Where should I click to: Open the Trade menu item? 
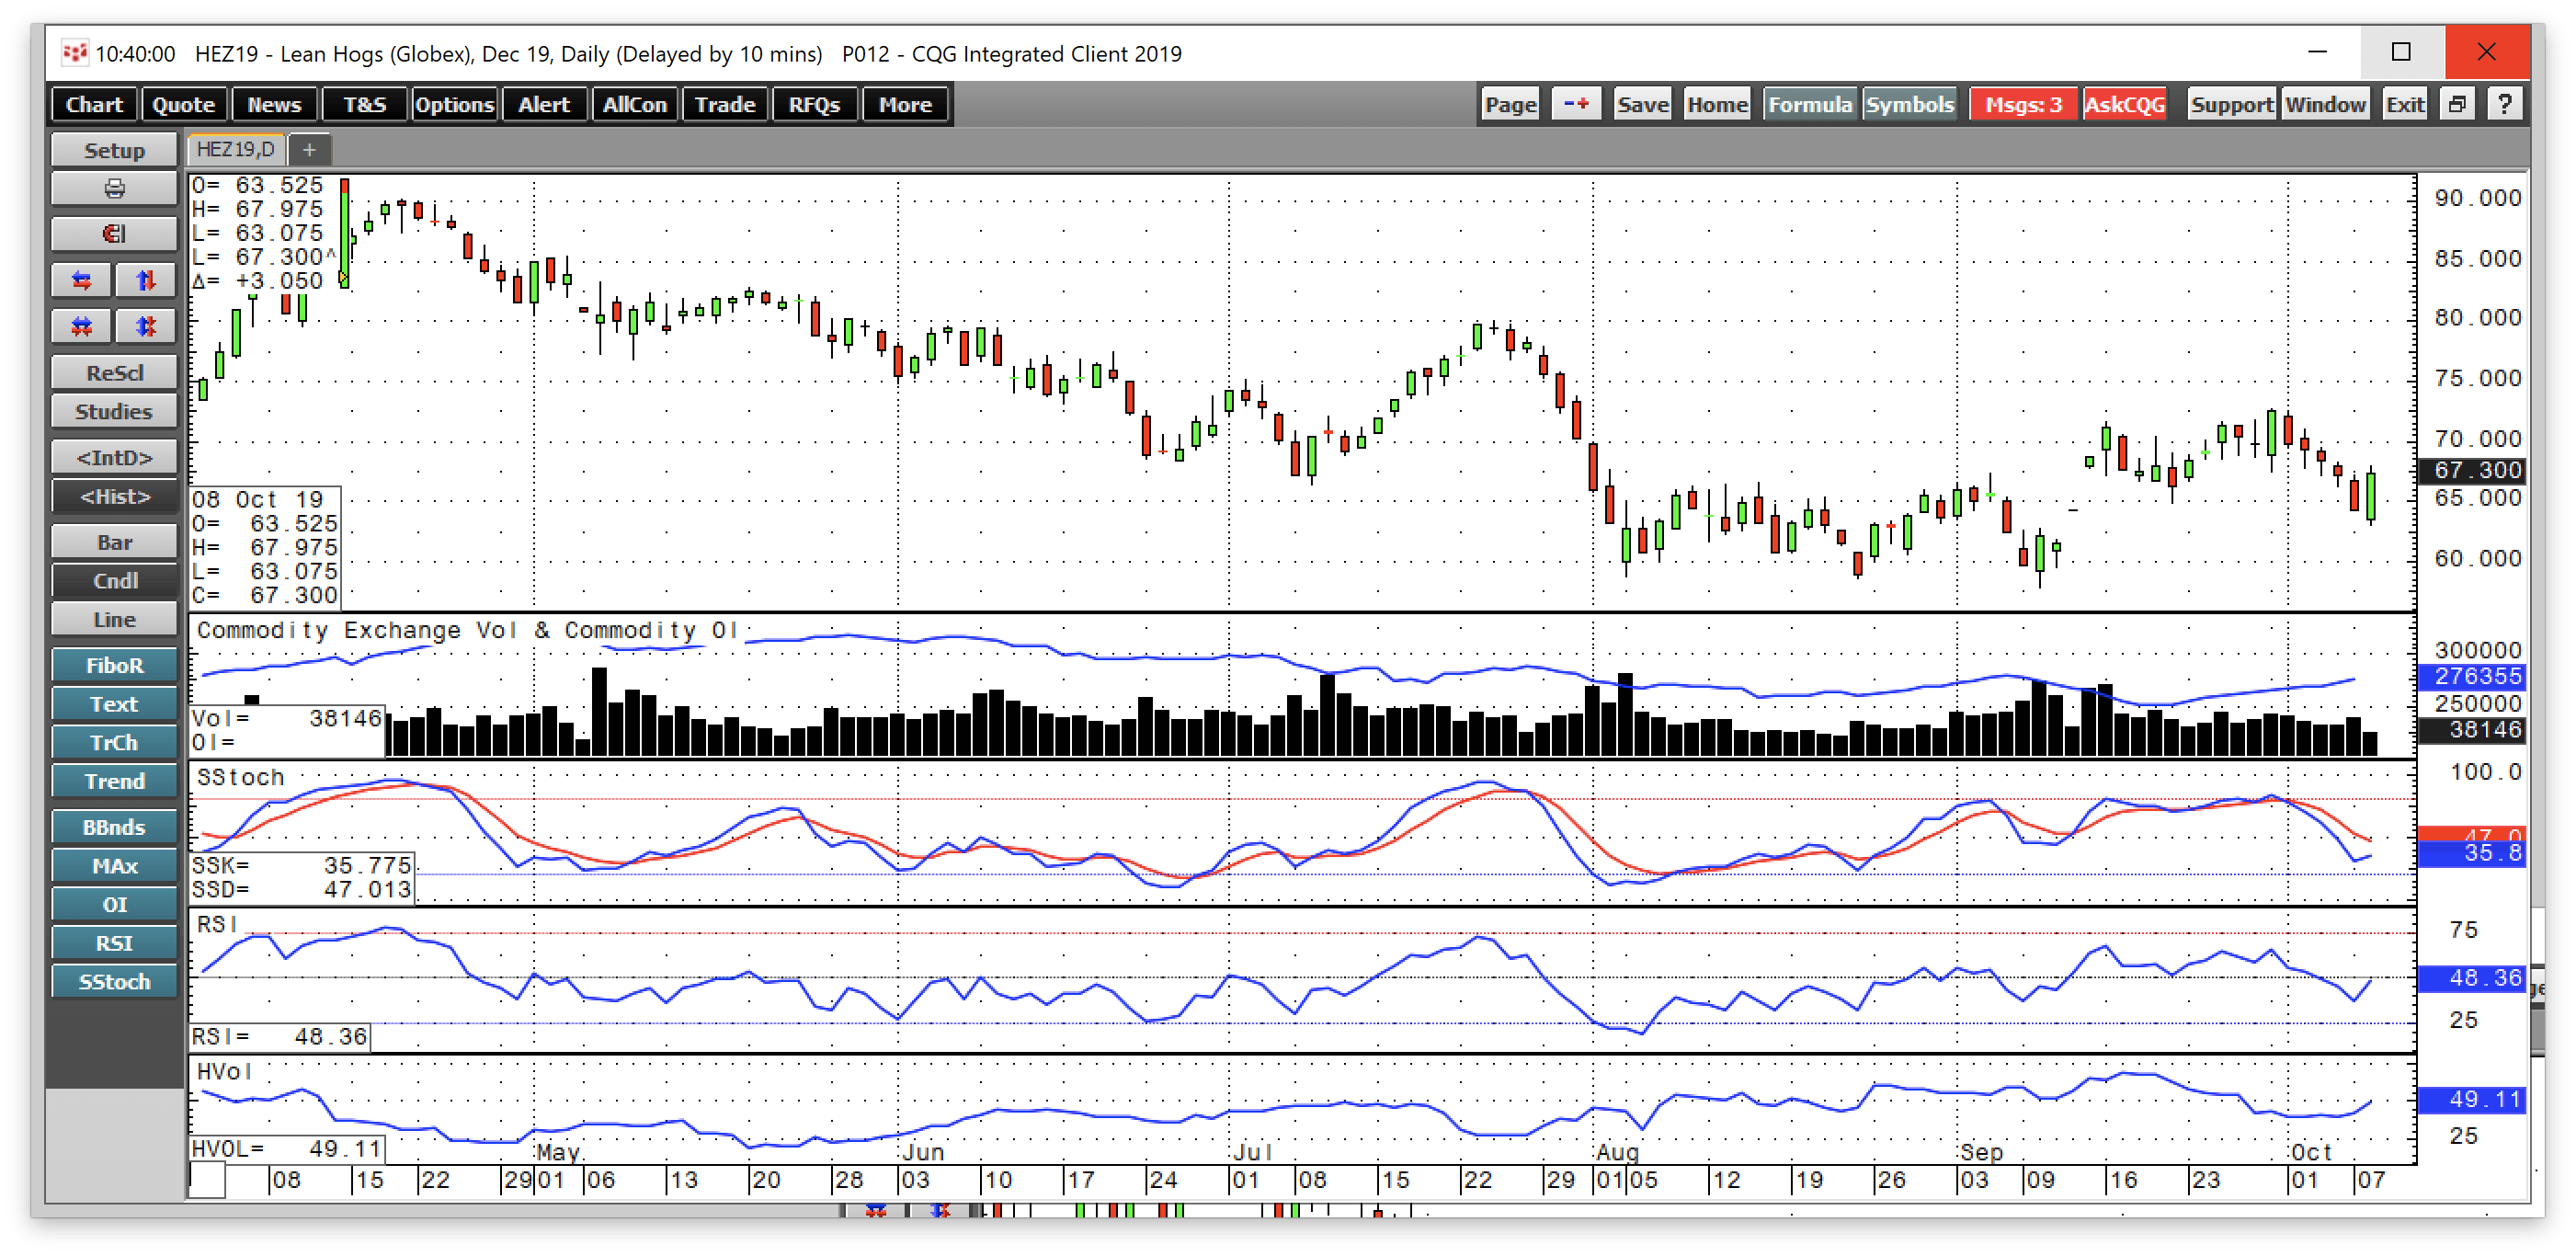pyautogui.click(x=725, y=104)
